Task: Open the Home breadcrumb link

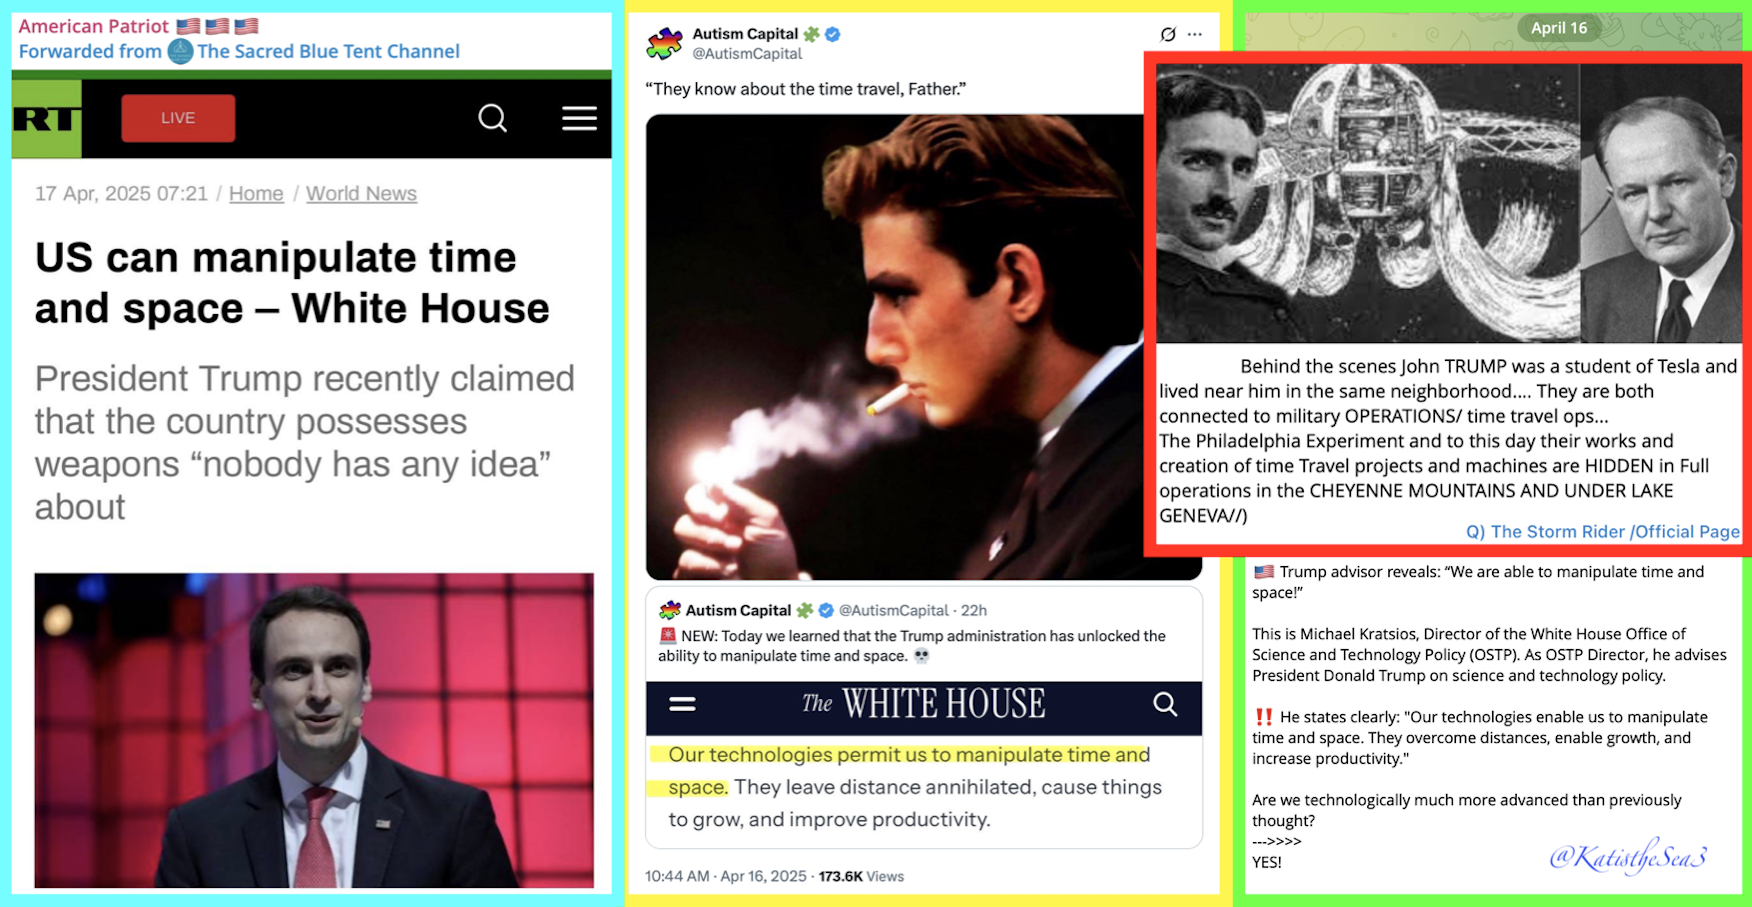Action: (256, 194)
